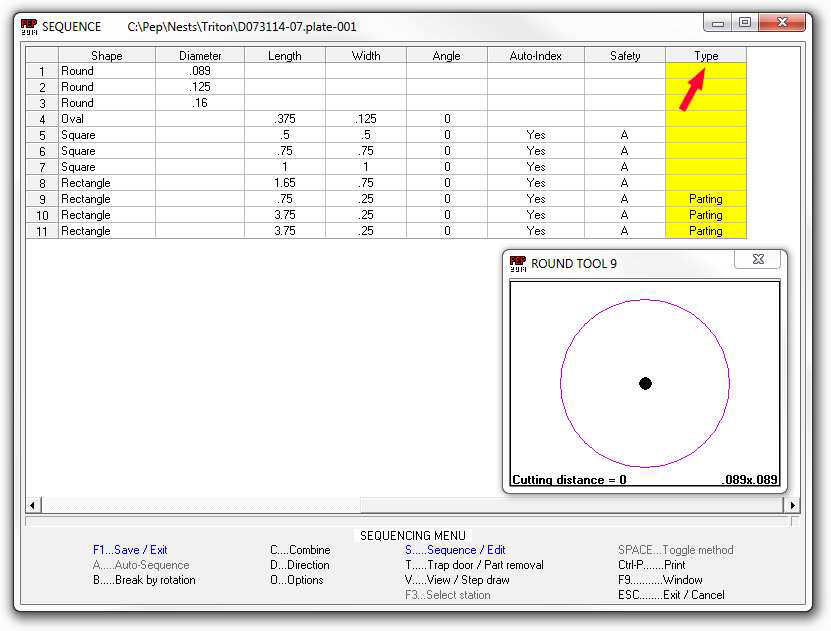
Task: Maximize the SEQUENCE window
Action: tap(745, 22)
